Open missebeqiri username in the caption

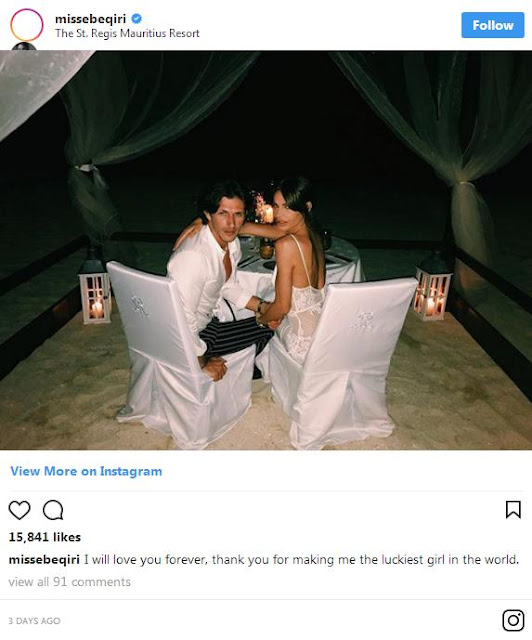[44, 559]
